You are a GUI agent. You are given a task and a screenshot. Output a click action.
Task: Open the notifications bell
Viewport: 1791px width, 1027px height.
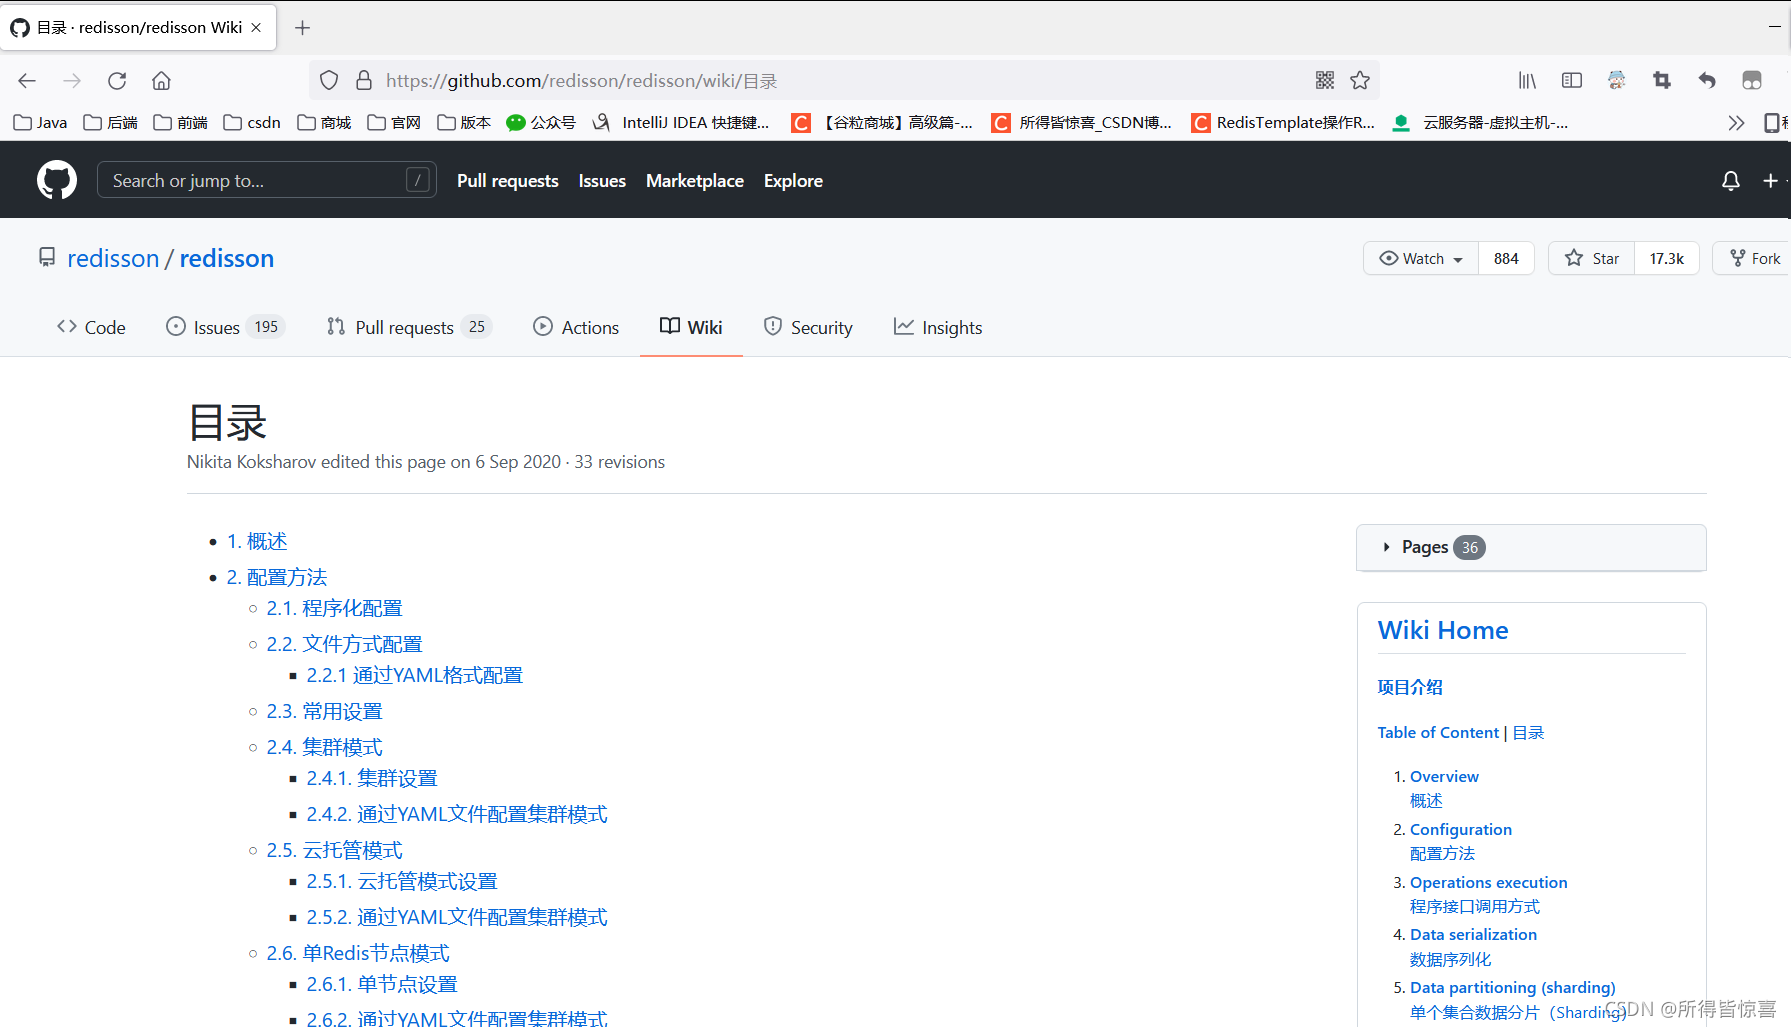point(1730,181)
